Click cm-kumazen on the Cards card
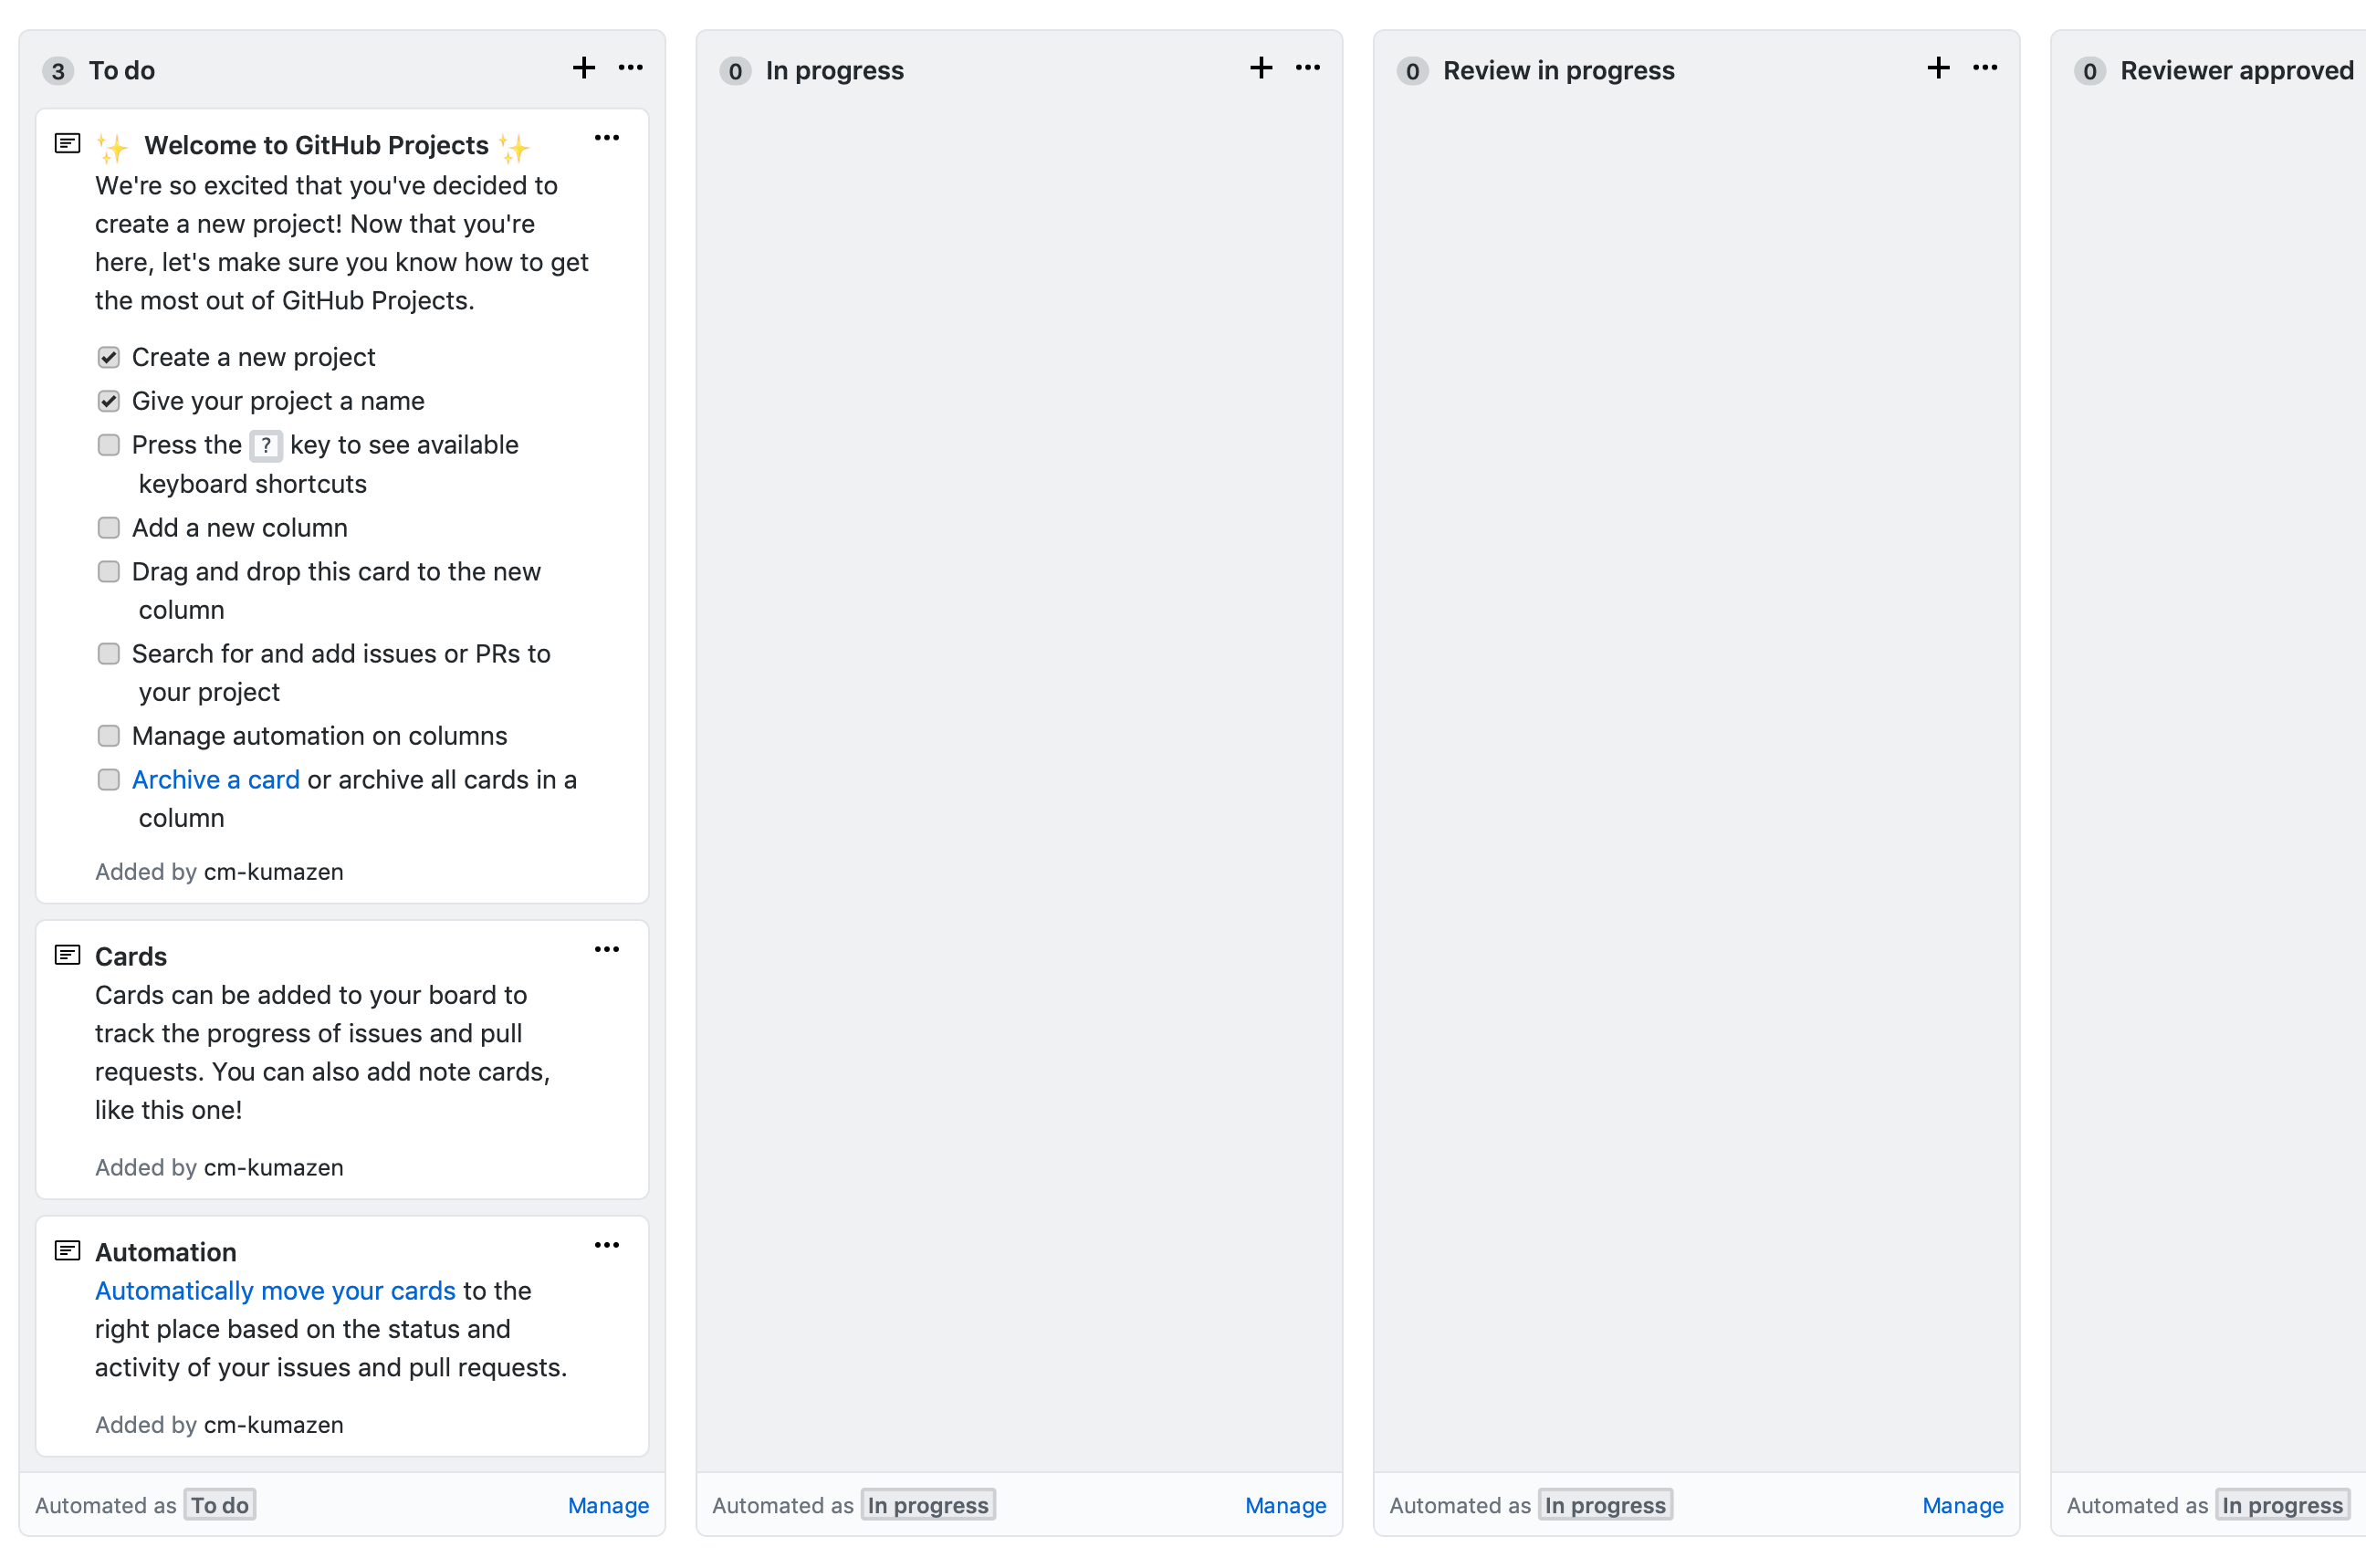 pyautogui.click(x=274, y=1168)
